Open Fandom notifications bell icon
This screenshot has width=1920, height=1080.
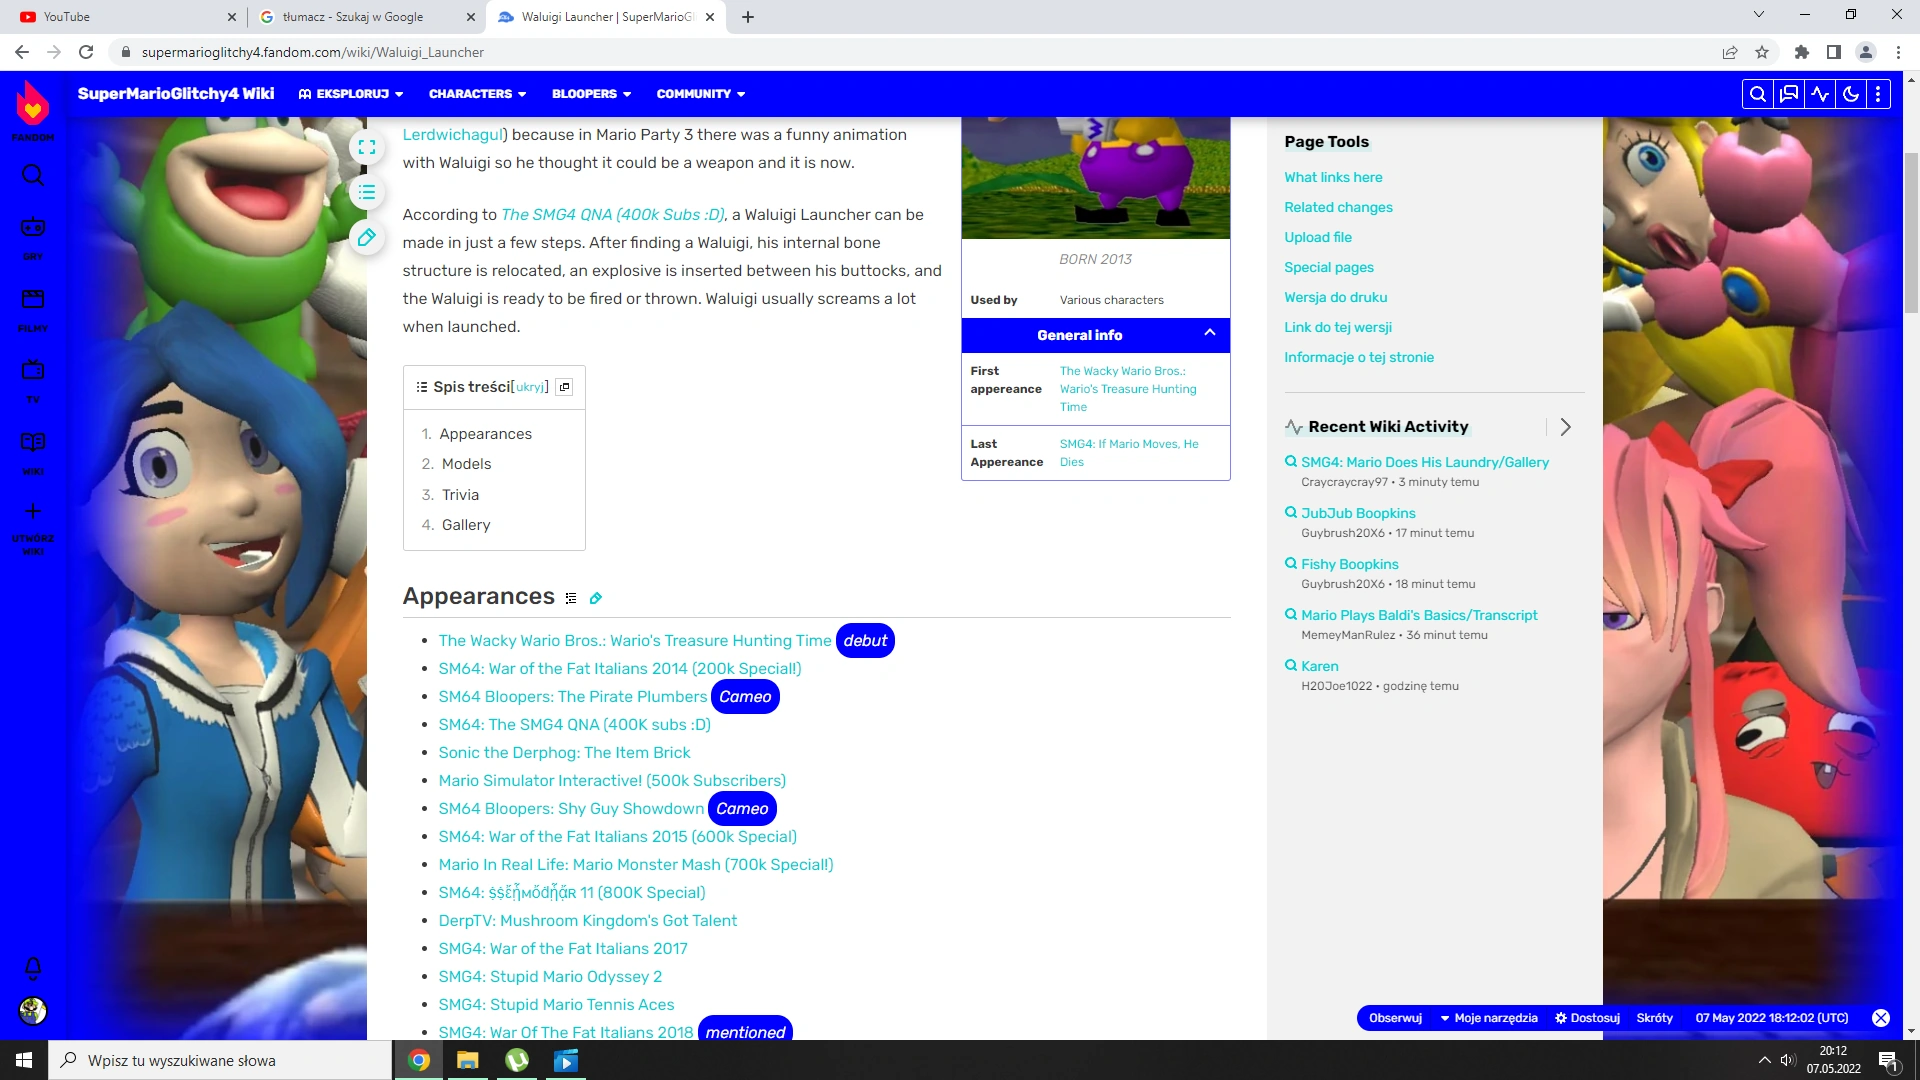[x=33, y=967]
